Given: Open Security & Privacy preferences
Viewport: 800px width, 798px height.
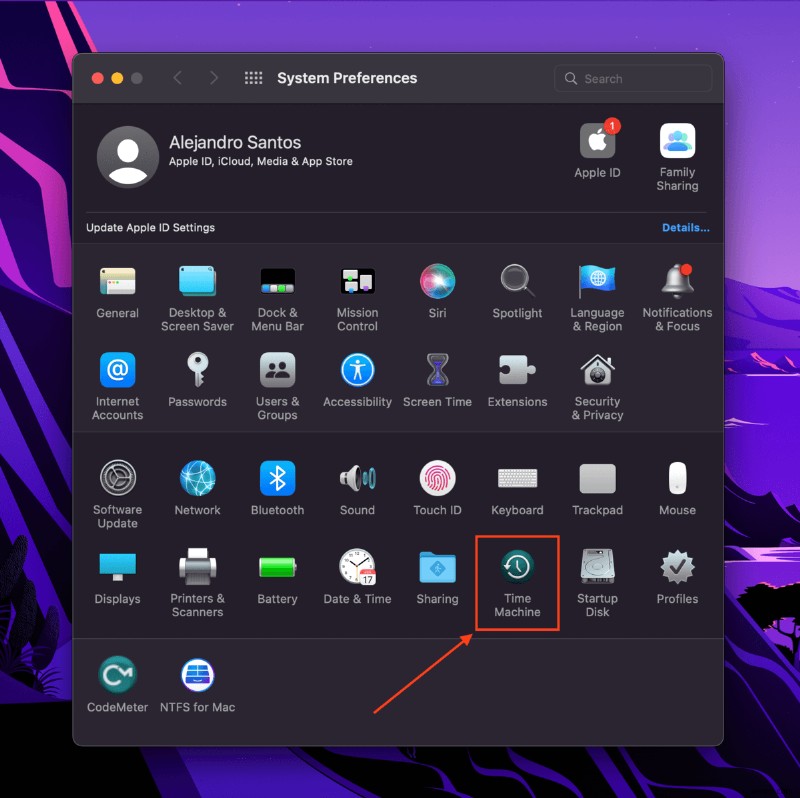Looking at the screenshot, I should 597,375.
